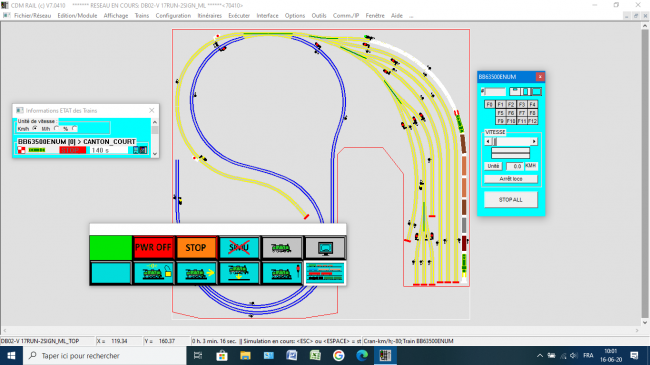Toggle F3 function on throttle

pos(522,104)
